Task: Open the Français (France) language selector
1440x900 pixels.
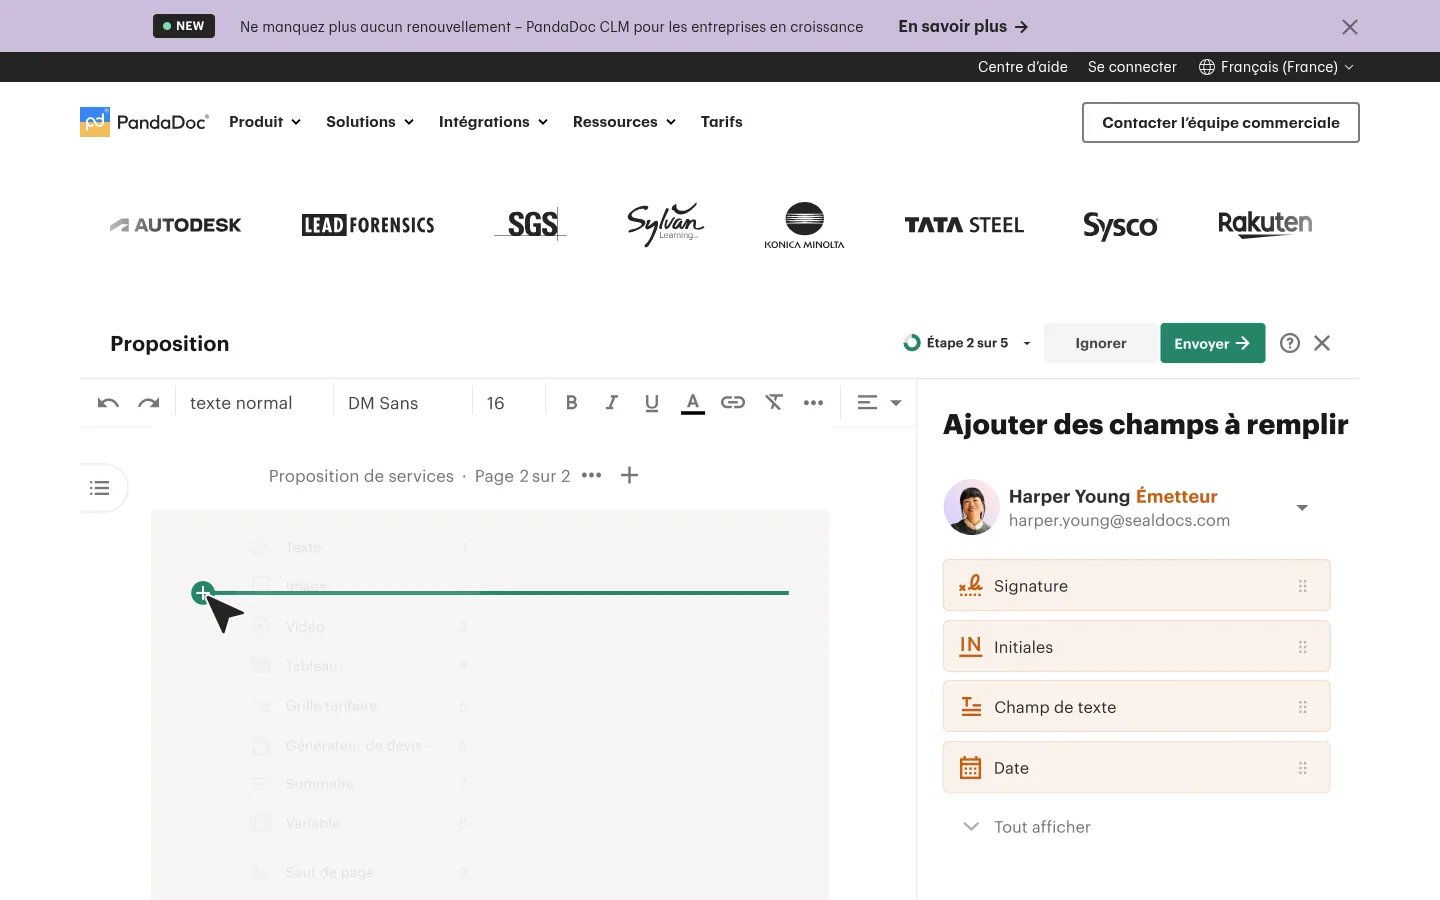Action: pyautogui.click(x=1276, y=67)
